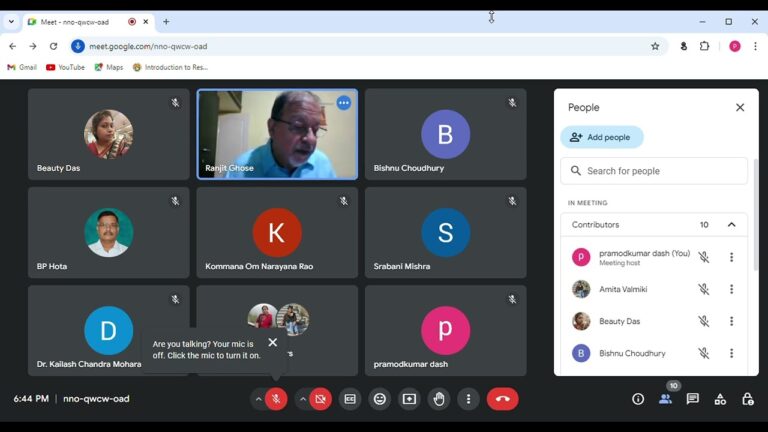This screenshot has width=768, height=432.
Task: Dismiss the 'Are you talking?' mic tooltip
Action: [x=272, y=342]
